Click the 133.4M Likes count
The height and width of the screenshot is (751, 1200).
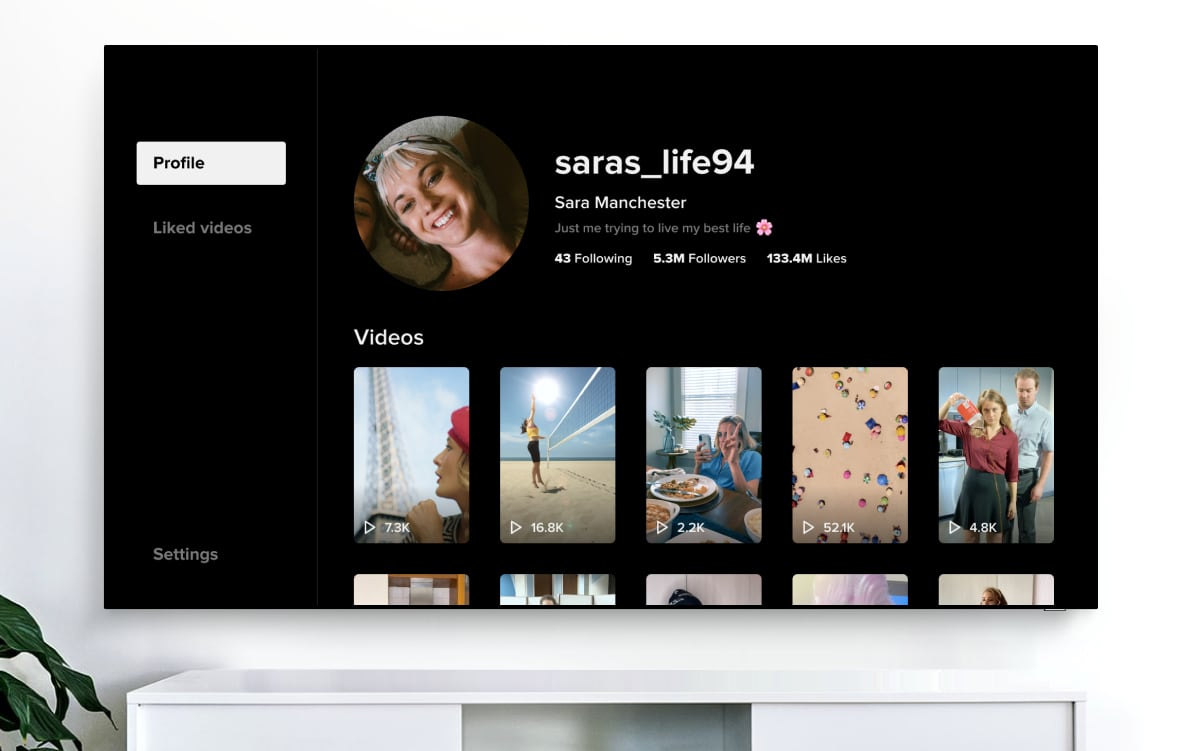806,258
